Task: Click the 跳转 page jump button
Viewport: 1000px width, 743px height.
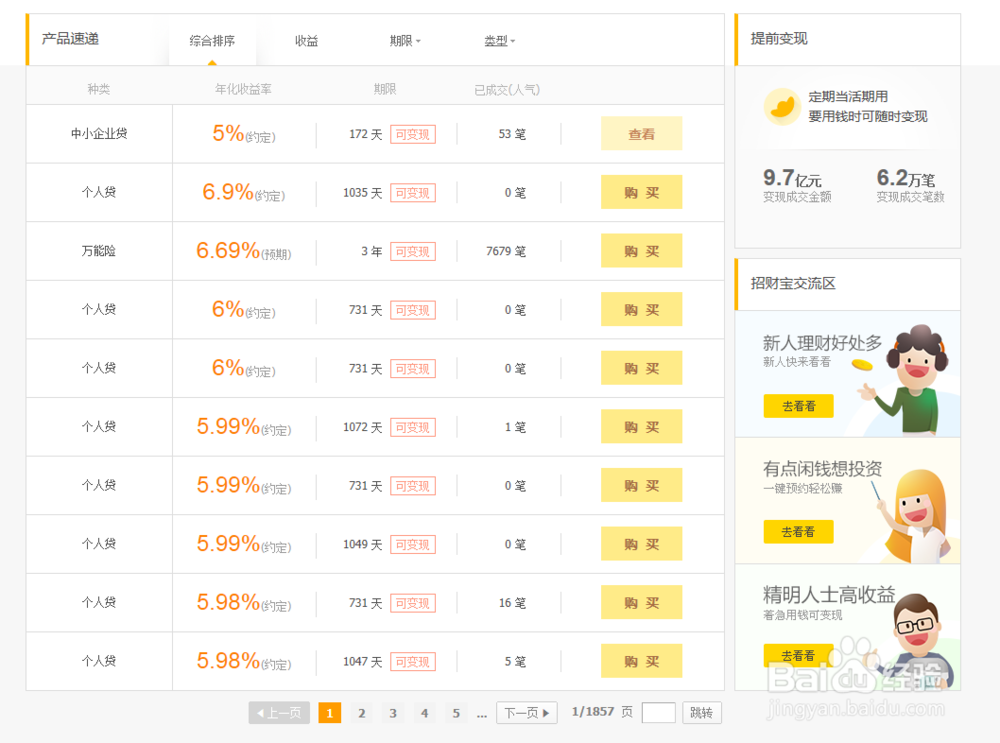Action: point(700,713)
